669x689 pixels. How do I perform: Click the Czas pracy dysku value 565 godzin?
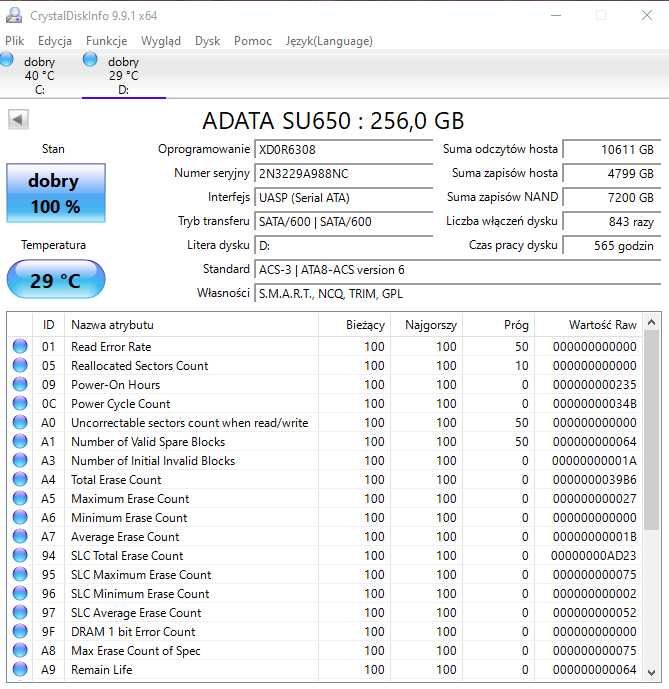pos(612,246)
